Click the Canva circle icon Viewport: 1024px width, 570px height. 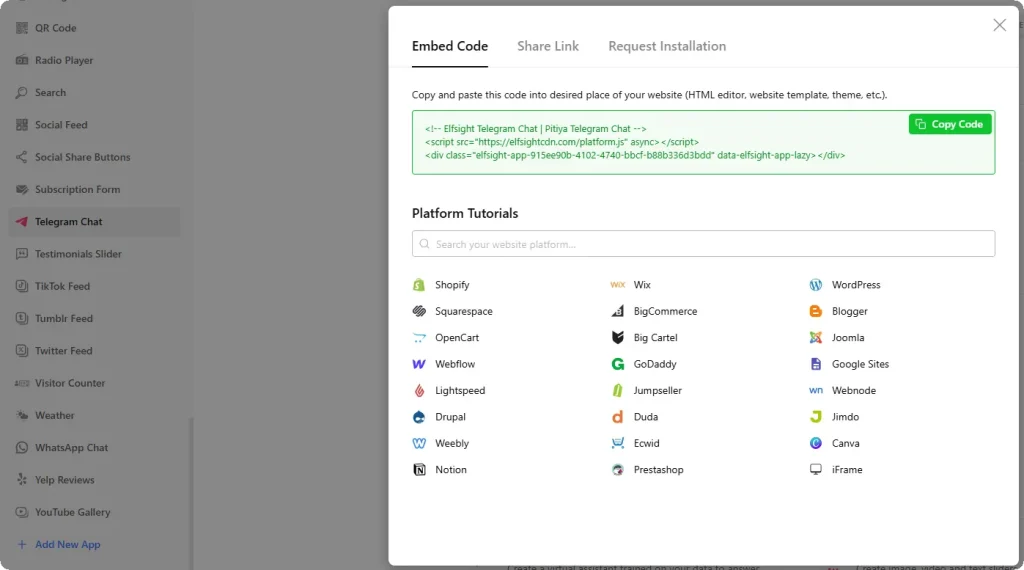[816, 443]
